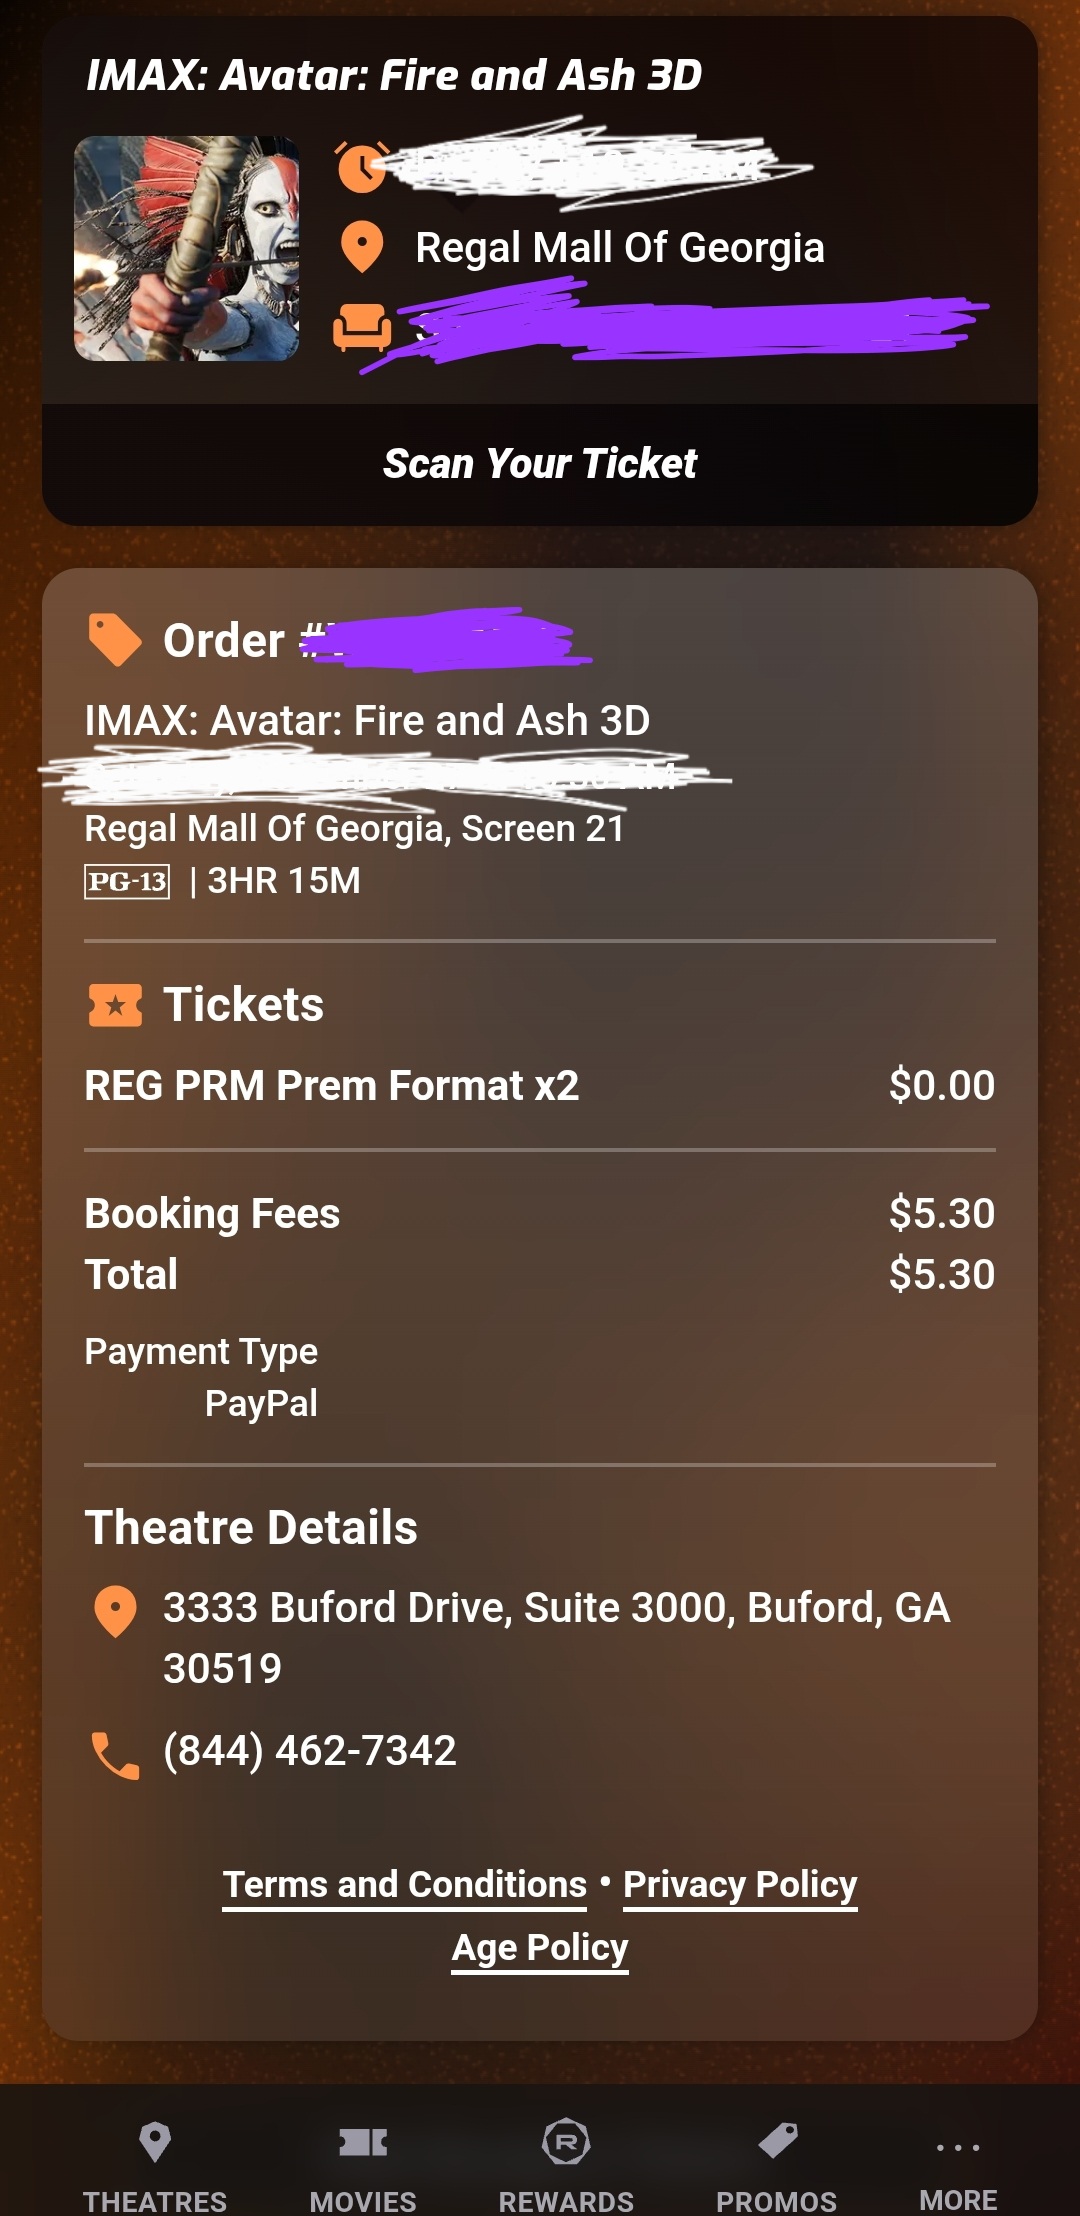Open Terms and Conditions link

point(404,1885)
